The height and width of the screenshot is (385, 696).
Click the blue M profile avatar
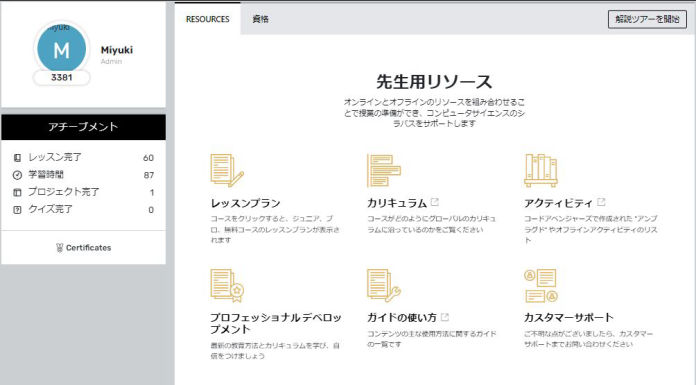pos(61,49)
